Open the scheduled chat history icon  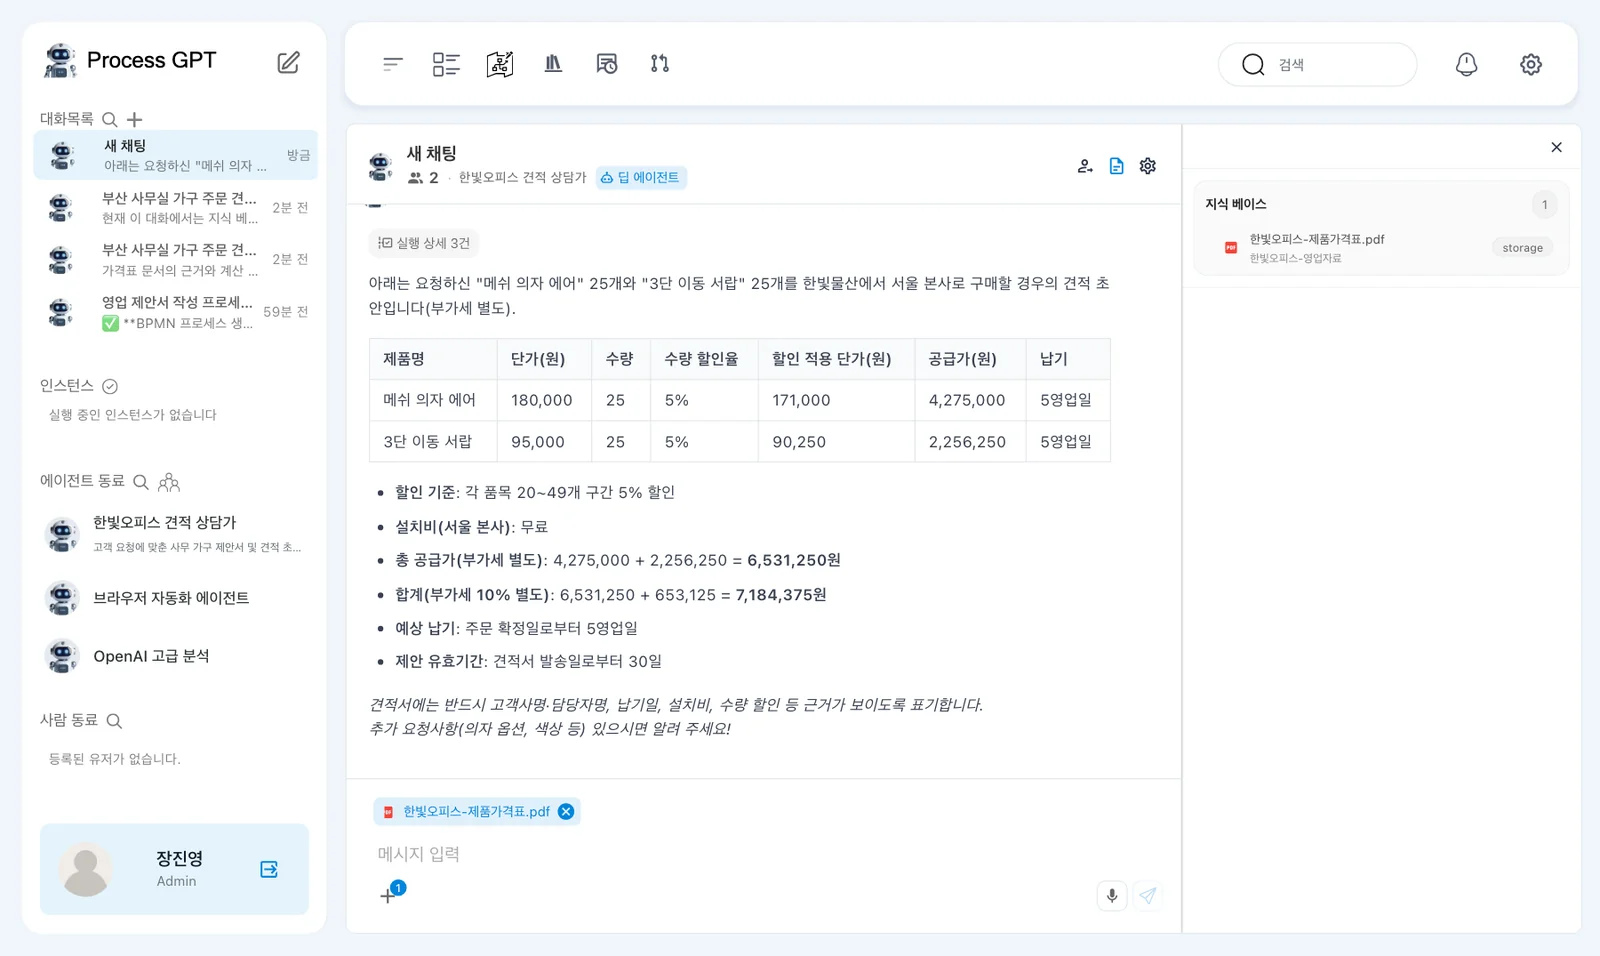pyautogui.click(x=606, y=64)
